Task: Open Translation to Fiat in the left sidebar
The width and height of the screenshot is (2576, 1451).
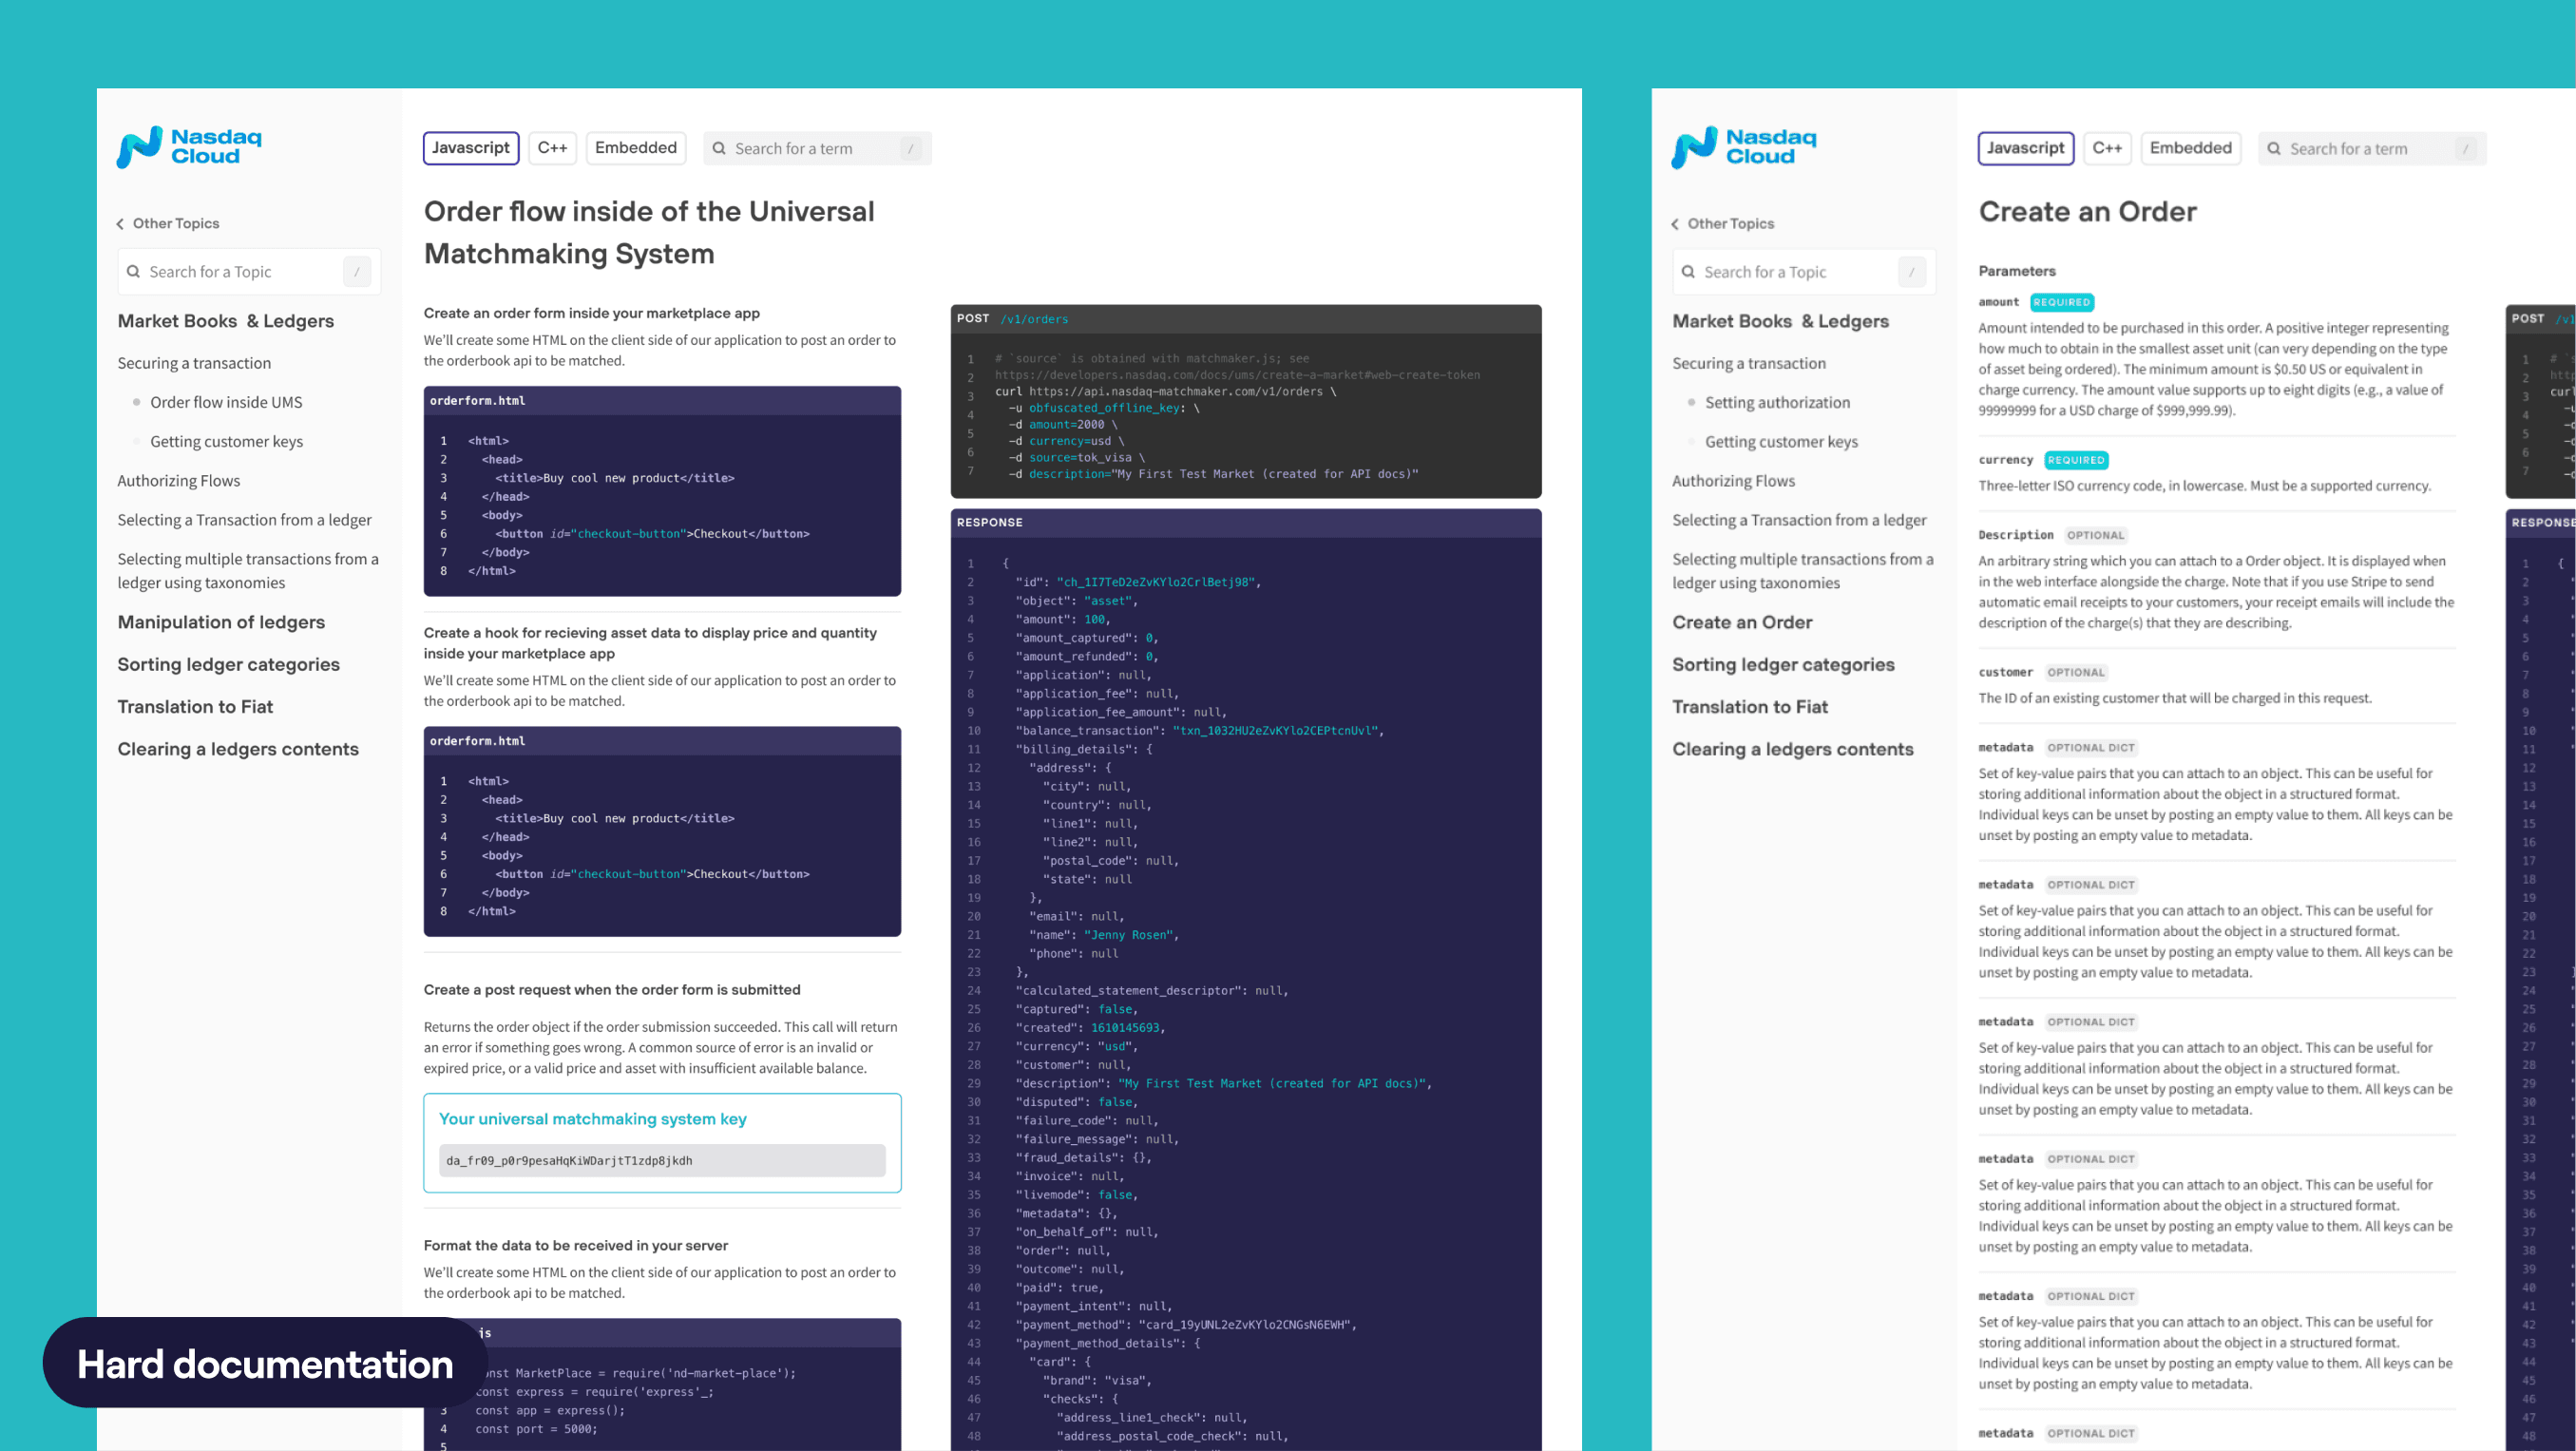Action: (195, 706)
